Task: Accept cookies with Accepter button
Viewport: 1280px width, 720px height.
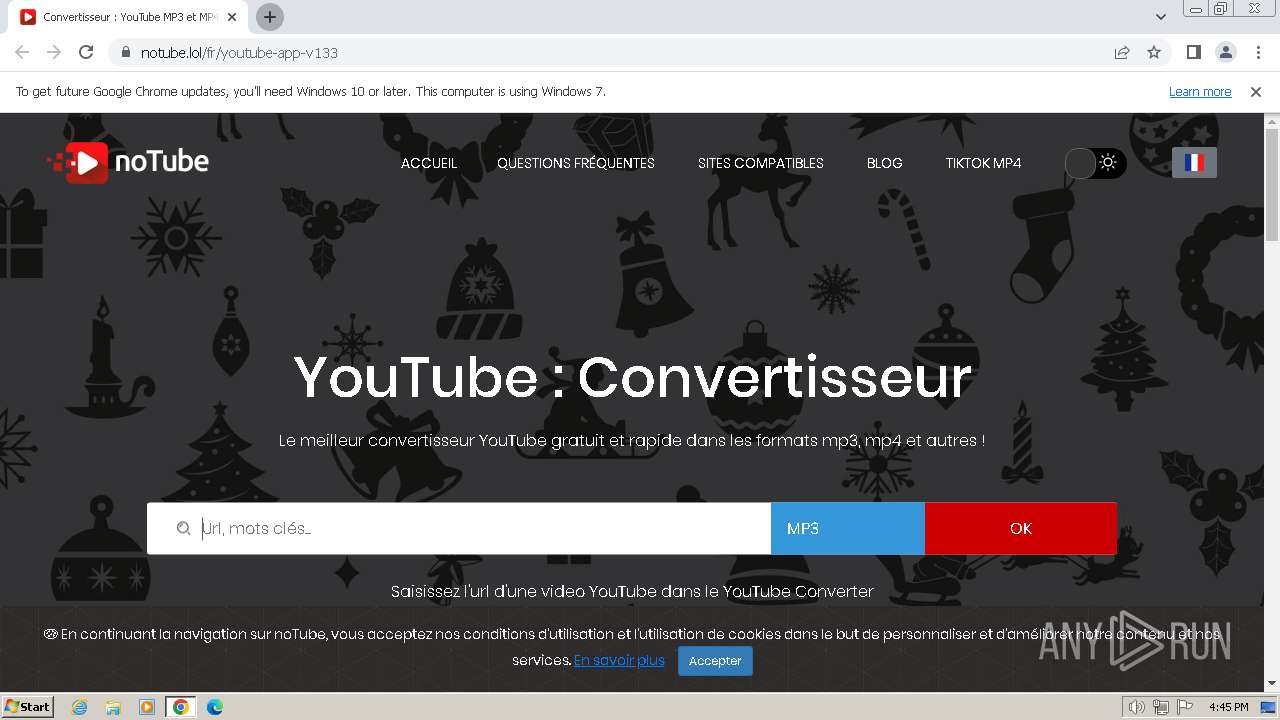Action: (715, 660)
